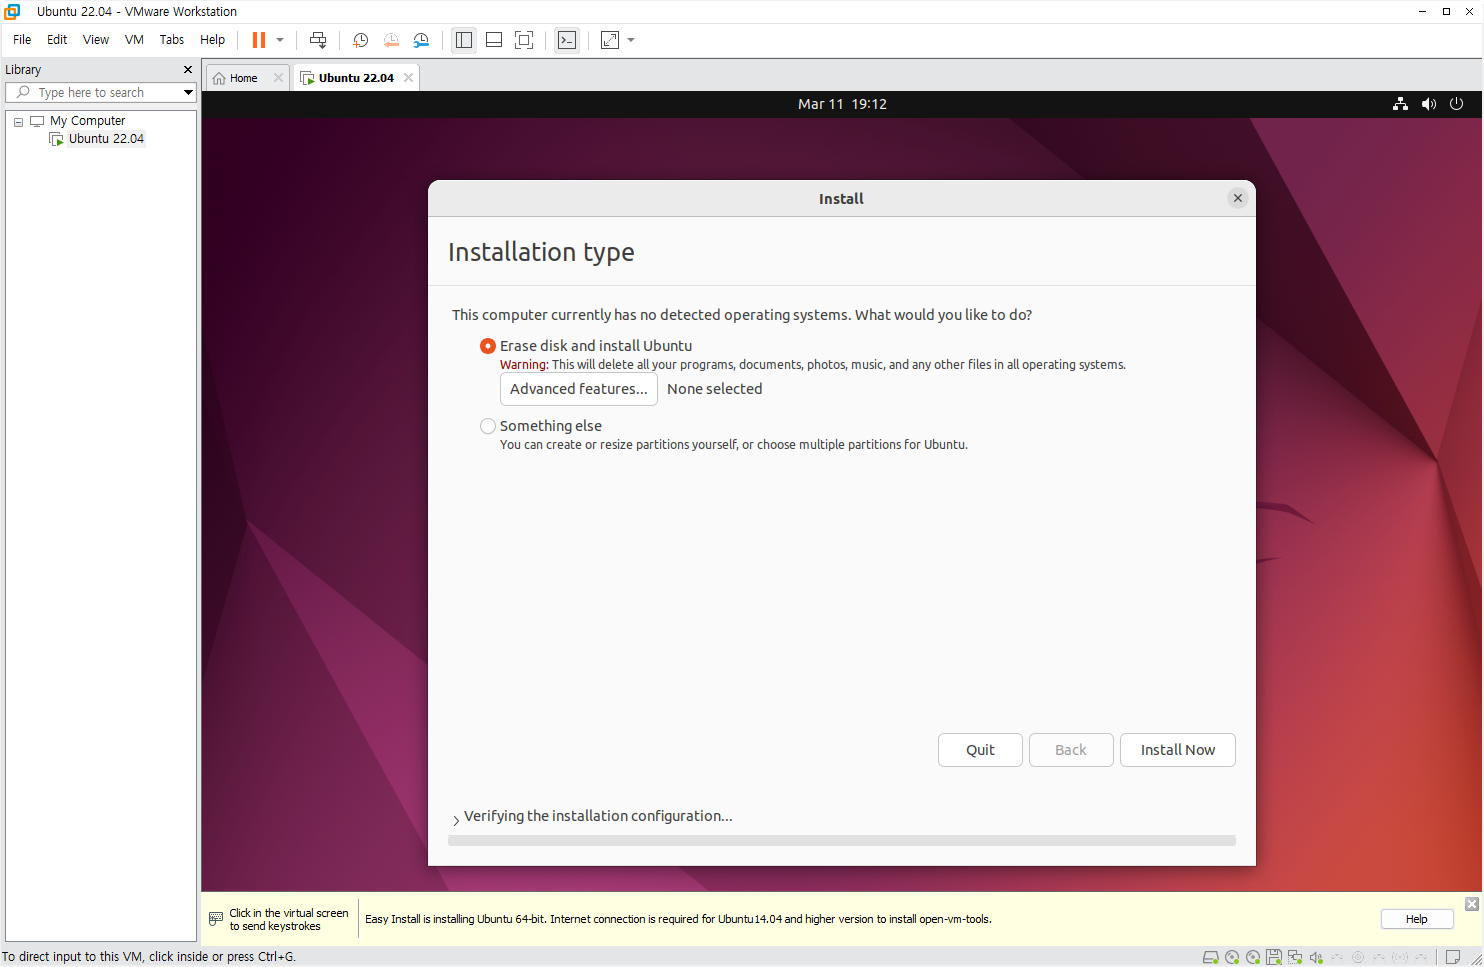Click the dimmed camera device status icon
This screenshot has width=1484, height=967.
(x=1358, y=957)
